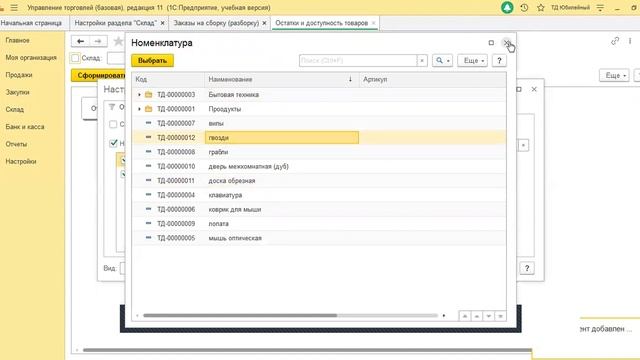This screenshot has width=640, height=360.
Task: Click the ? help button in settings dialog
Action: [527, 268]
